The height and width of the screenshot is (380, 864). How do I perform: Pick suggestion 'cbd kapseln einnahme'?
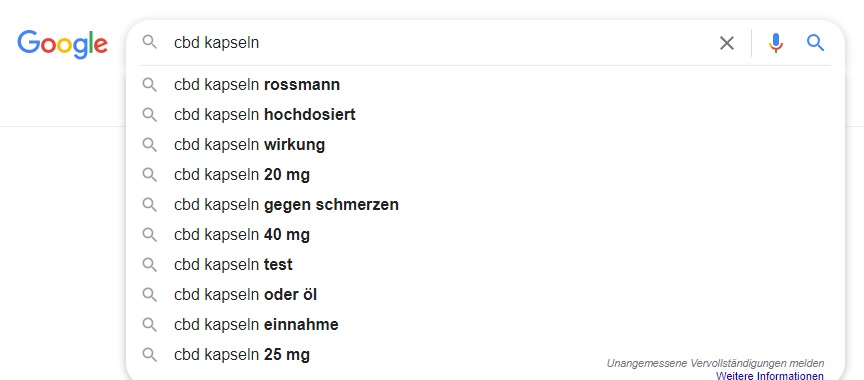(x=485, y=324)
